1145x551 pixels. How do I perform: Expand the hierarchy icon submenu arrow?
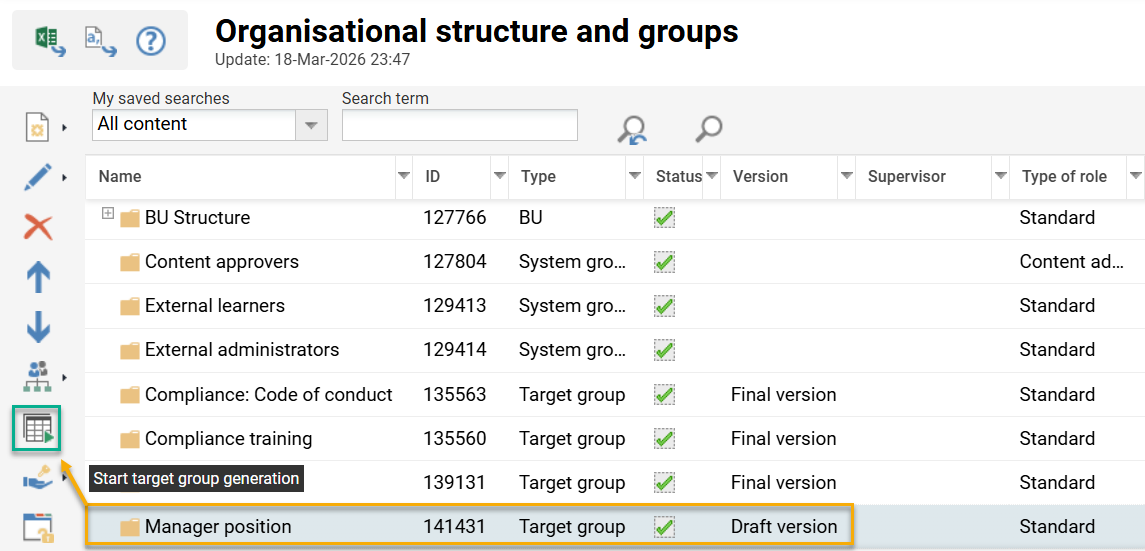pyautogui.click(x=64, y=377)
